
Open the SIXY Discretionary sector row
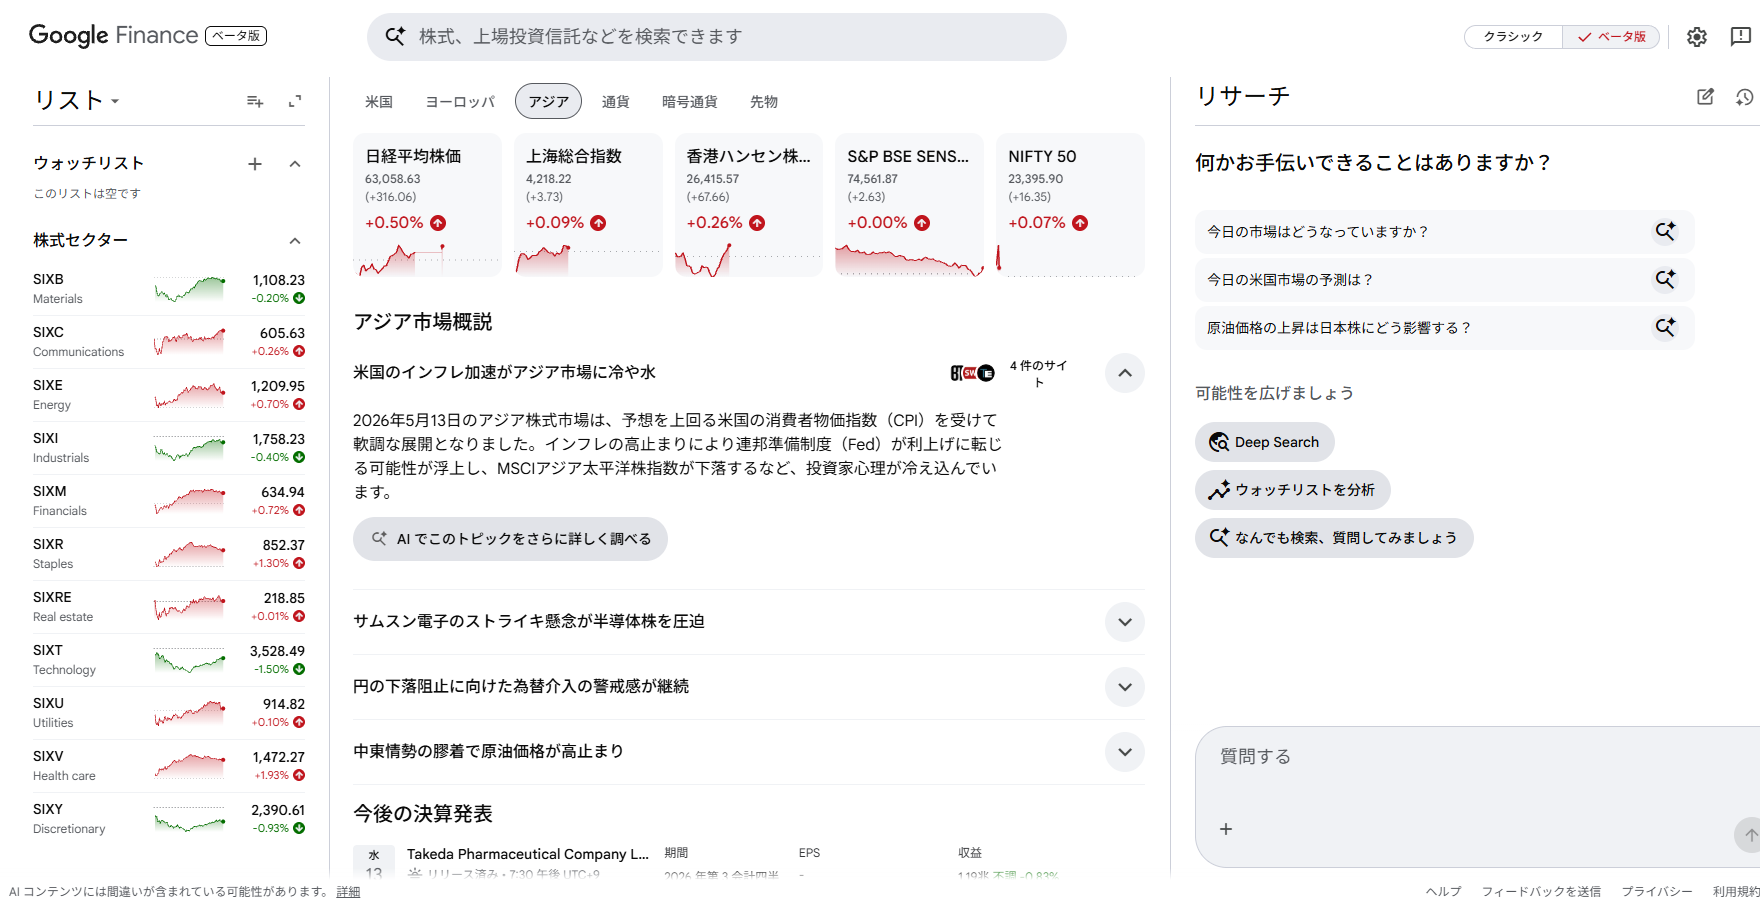[x=169, y=819]
